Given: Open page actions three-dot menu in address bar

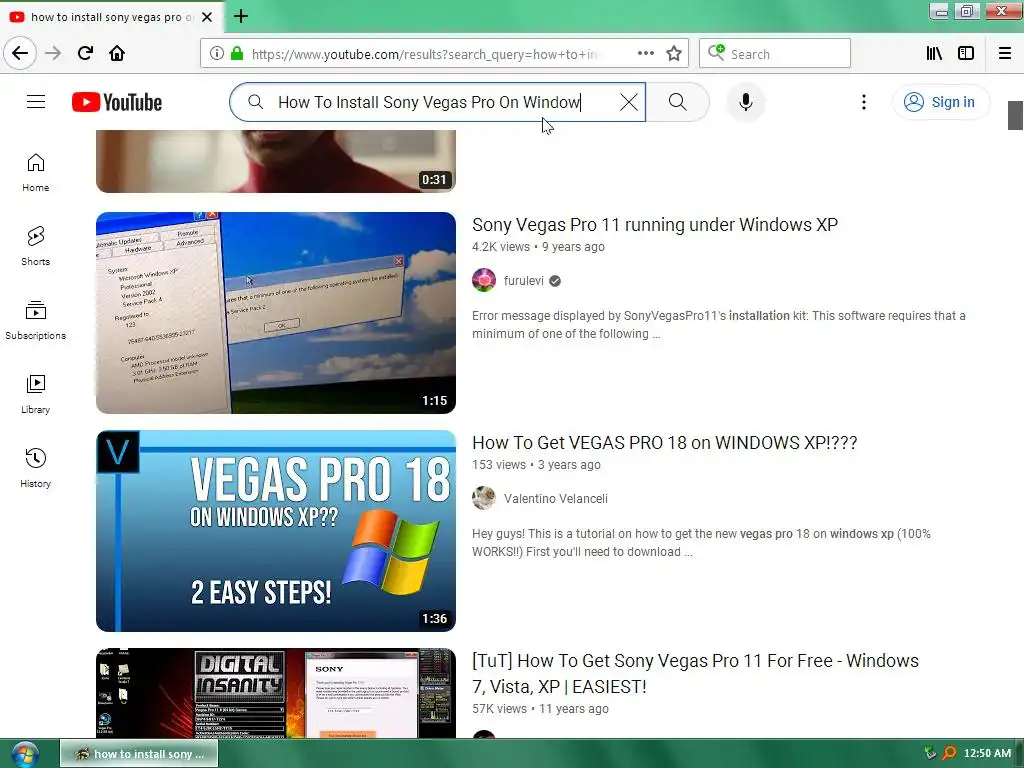Looking at the screenshot, I should [645, 54].
